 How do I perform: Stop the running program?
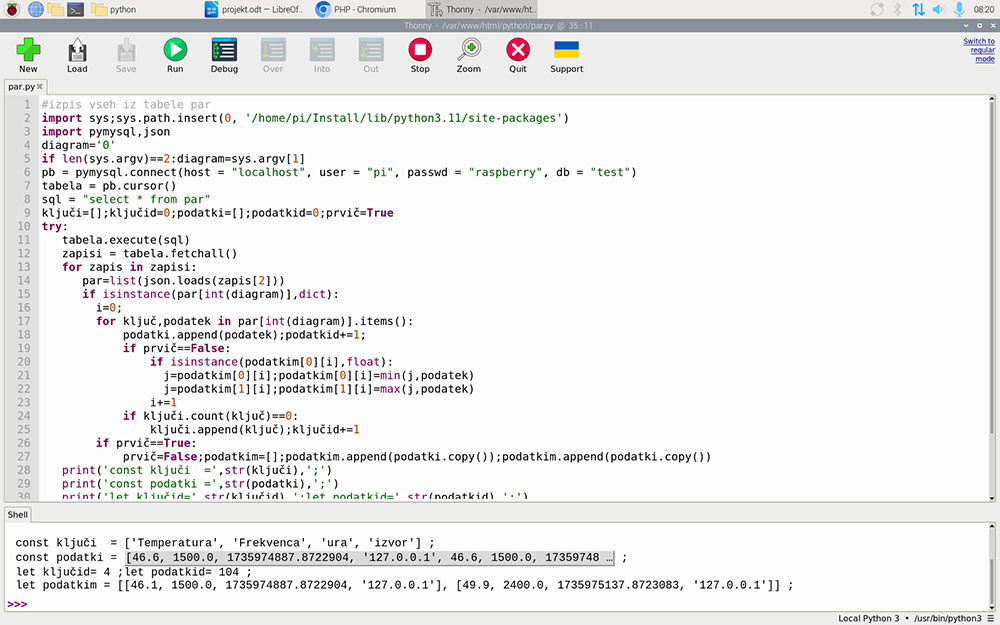point(420,50)
